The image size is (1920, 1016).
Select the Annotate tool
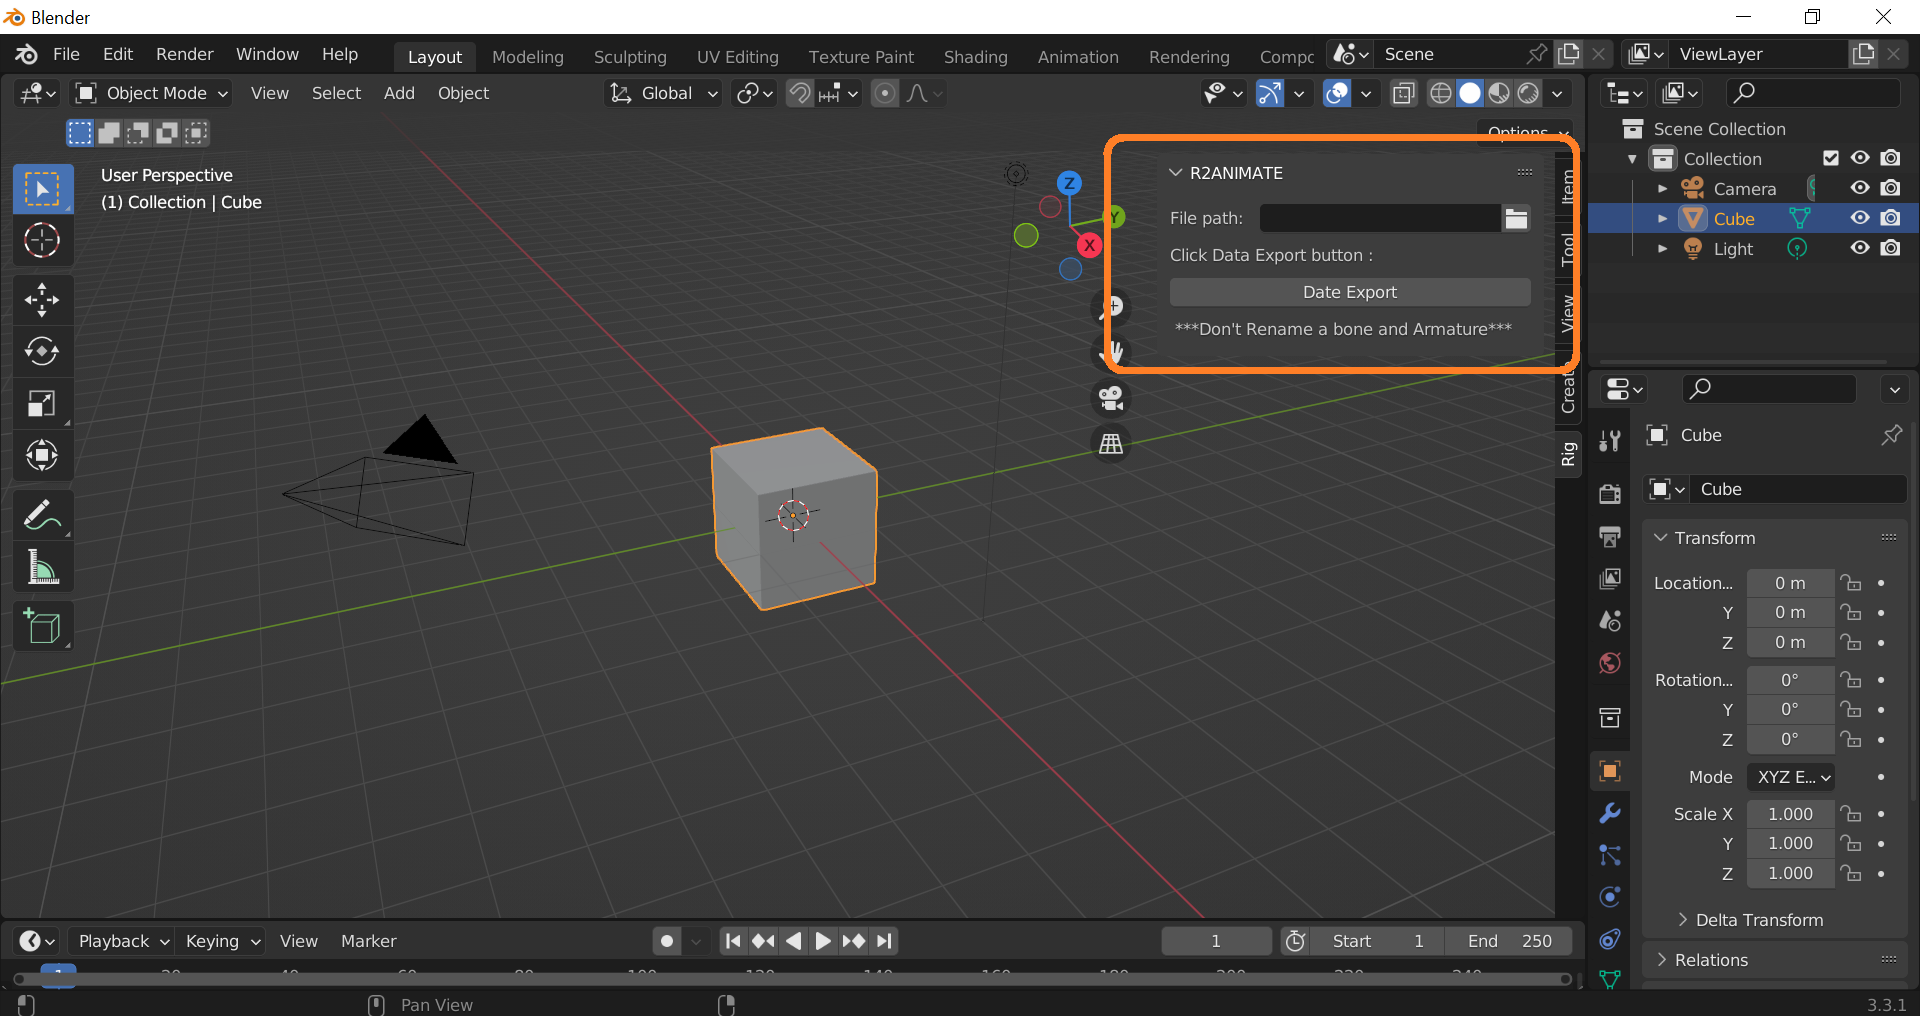(42, 514)
